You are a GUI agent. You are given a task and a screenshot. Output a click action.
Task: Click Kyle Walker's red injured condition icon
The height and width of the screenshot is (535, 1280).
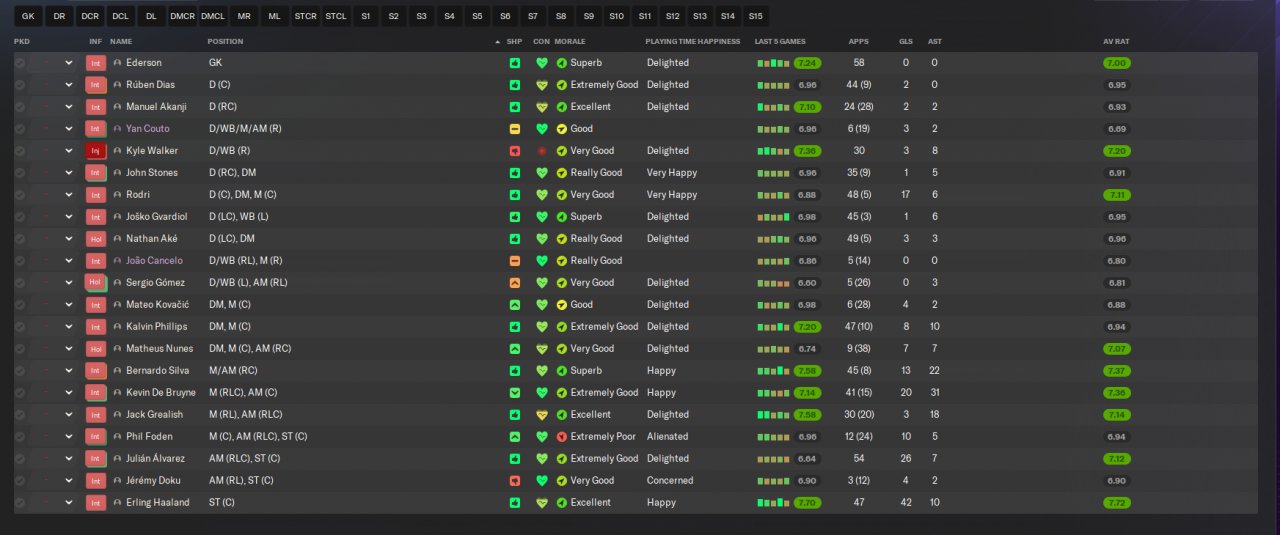542,150
